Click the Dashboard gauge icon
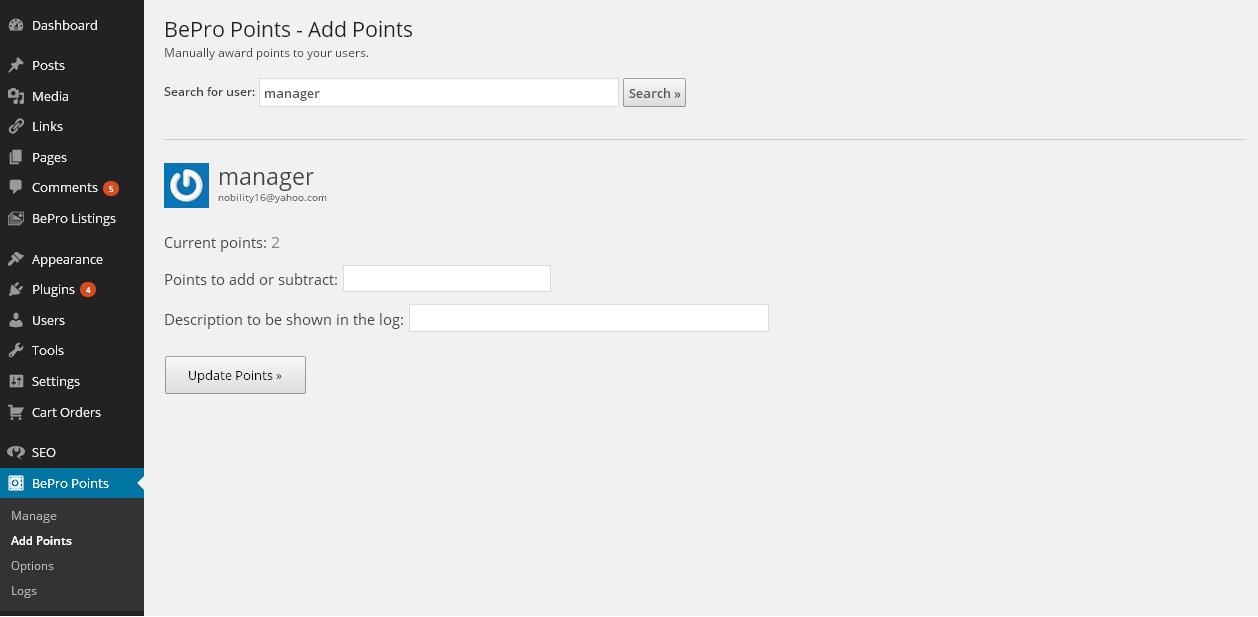 16,25
